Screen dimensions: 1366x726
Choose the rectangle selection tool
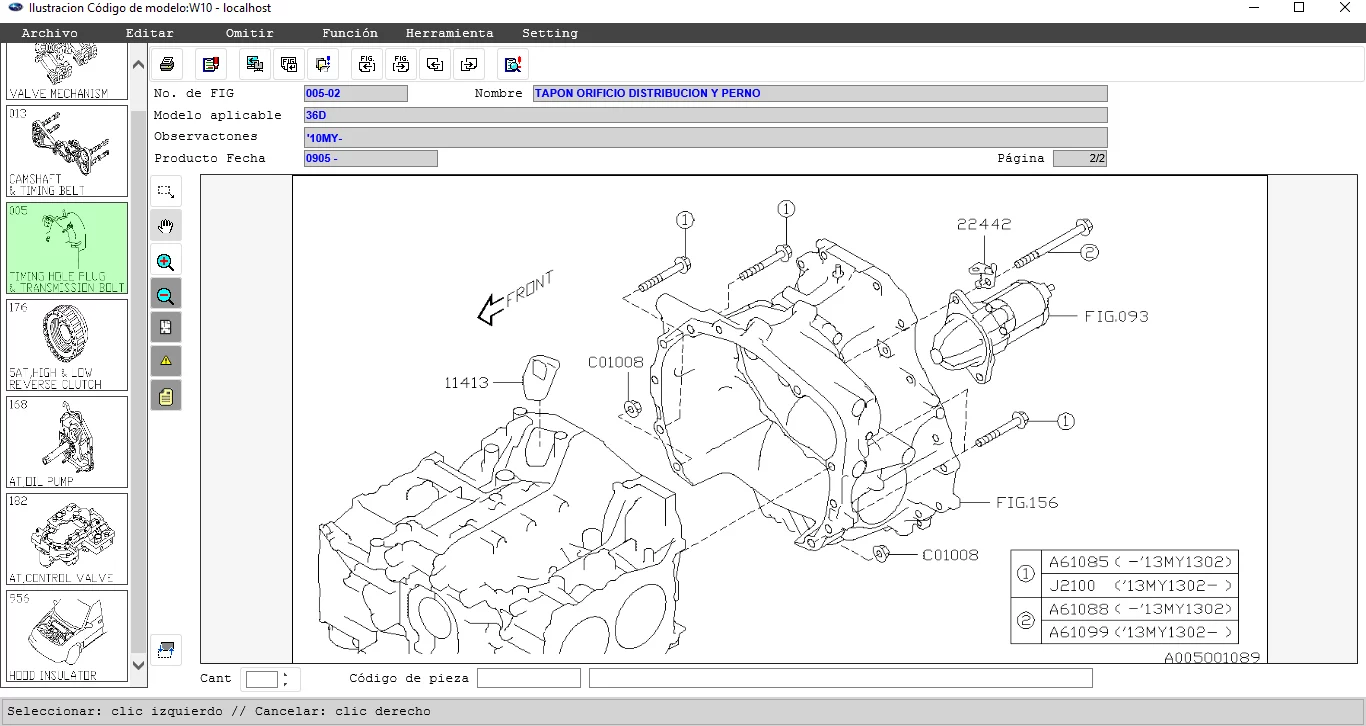pos(166,191)
